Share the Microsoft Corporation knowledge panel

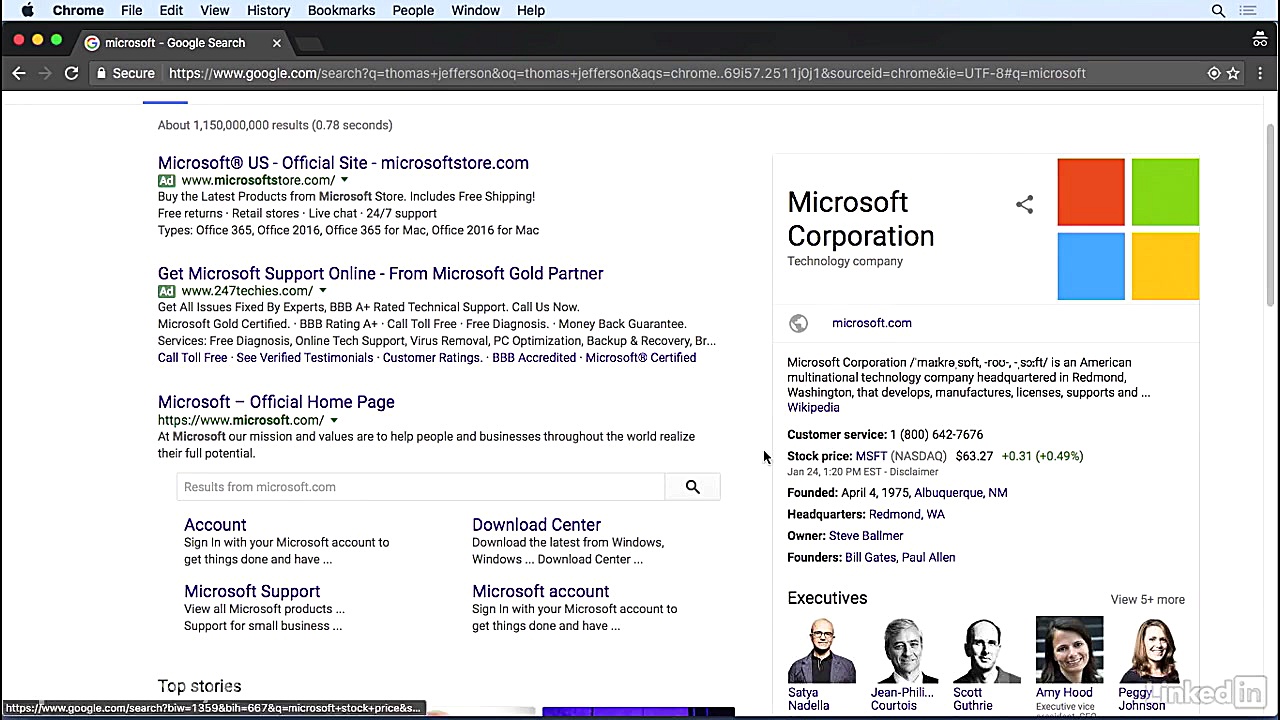pos(1024,205)
